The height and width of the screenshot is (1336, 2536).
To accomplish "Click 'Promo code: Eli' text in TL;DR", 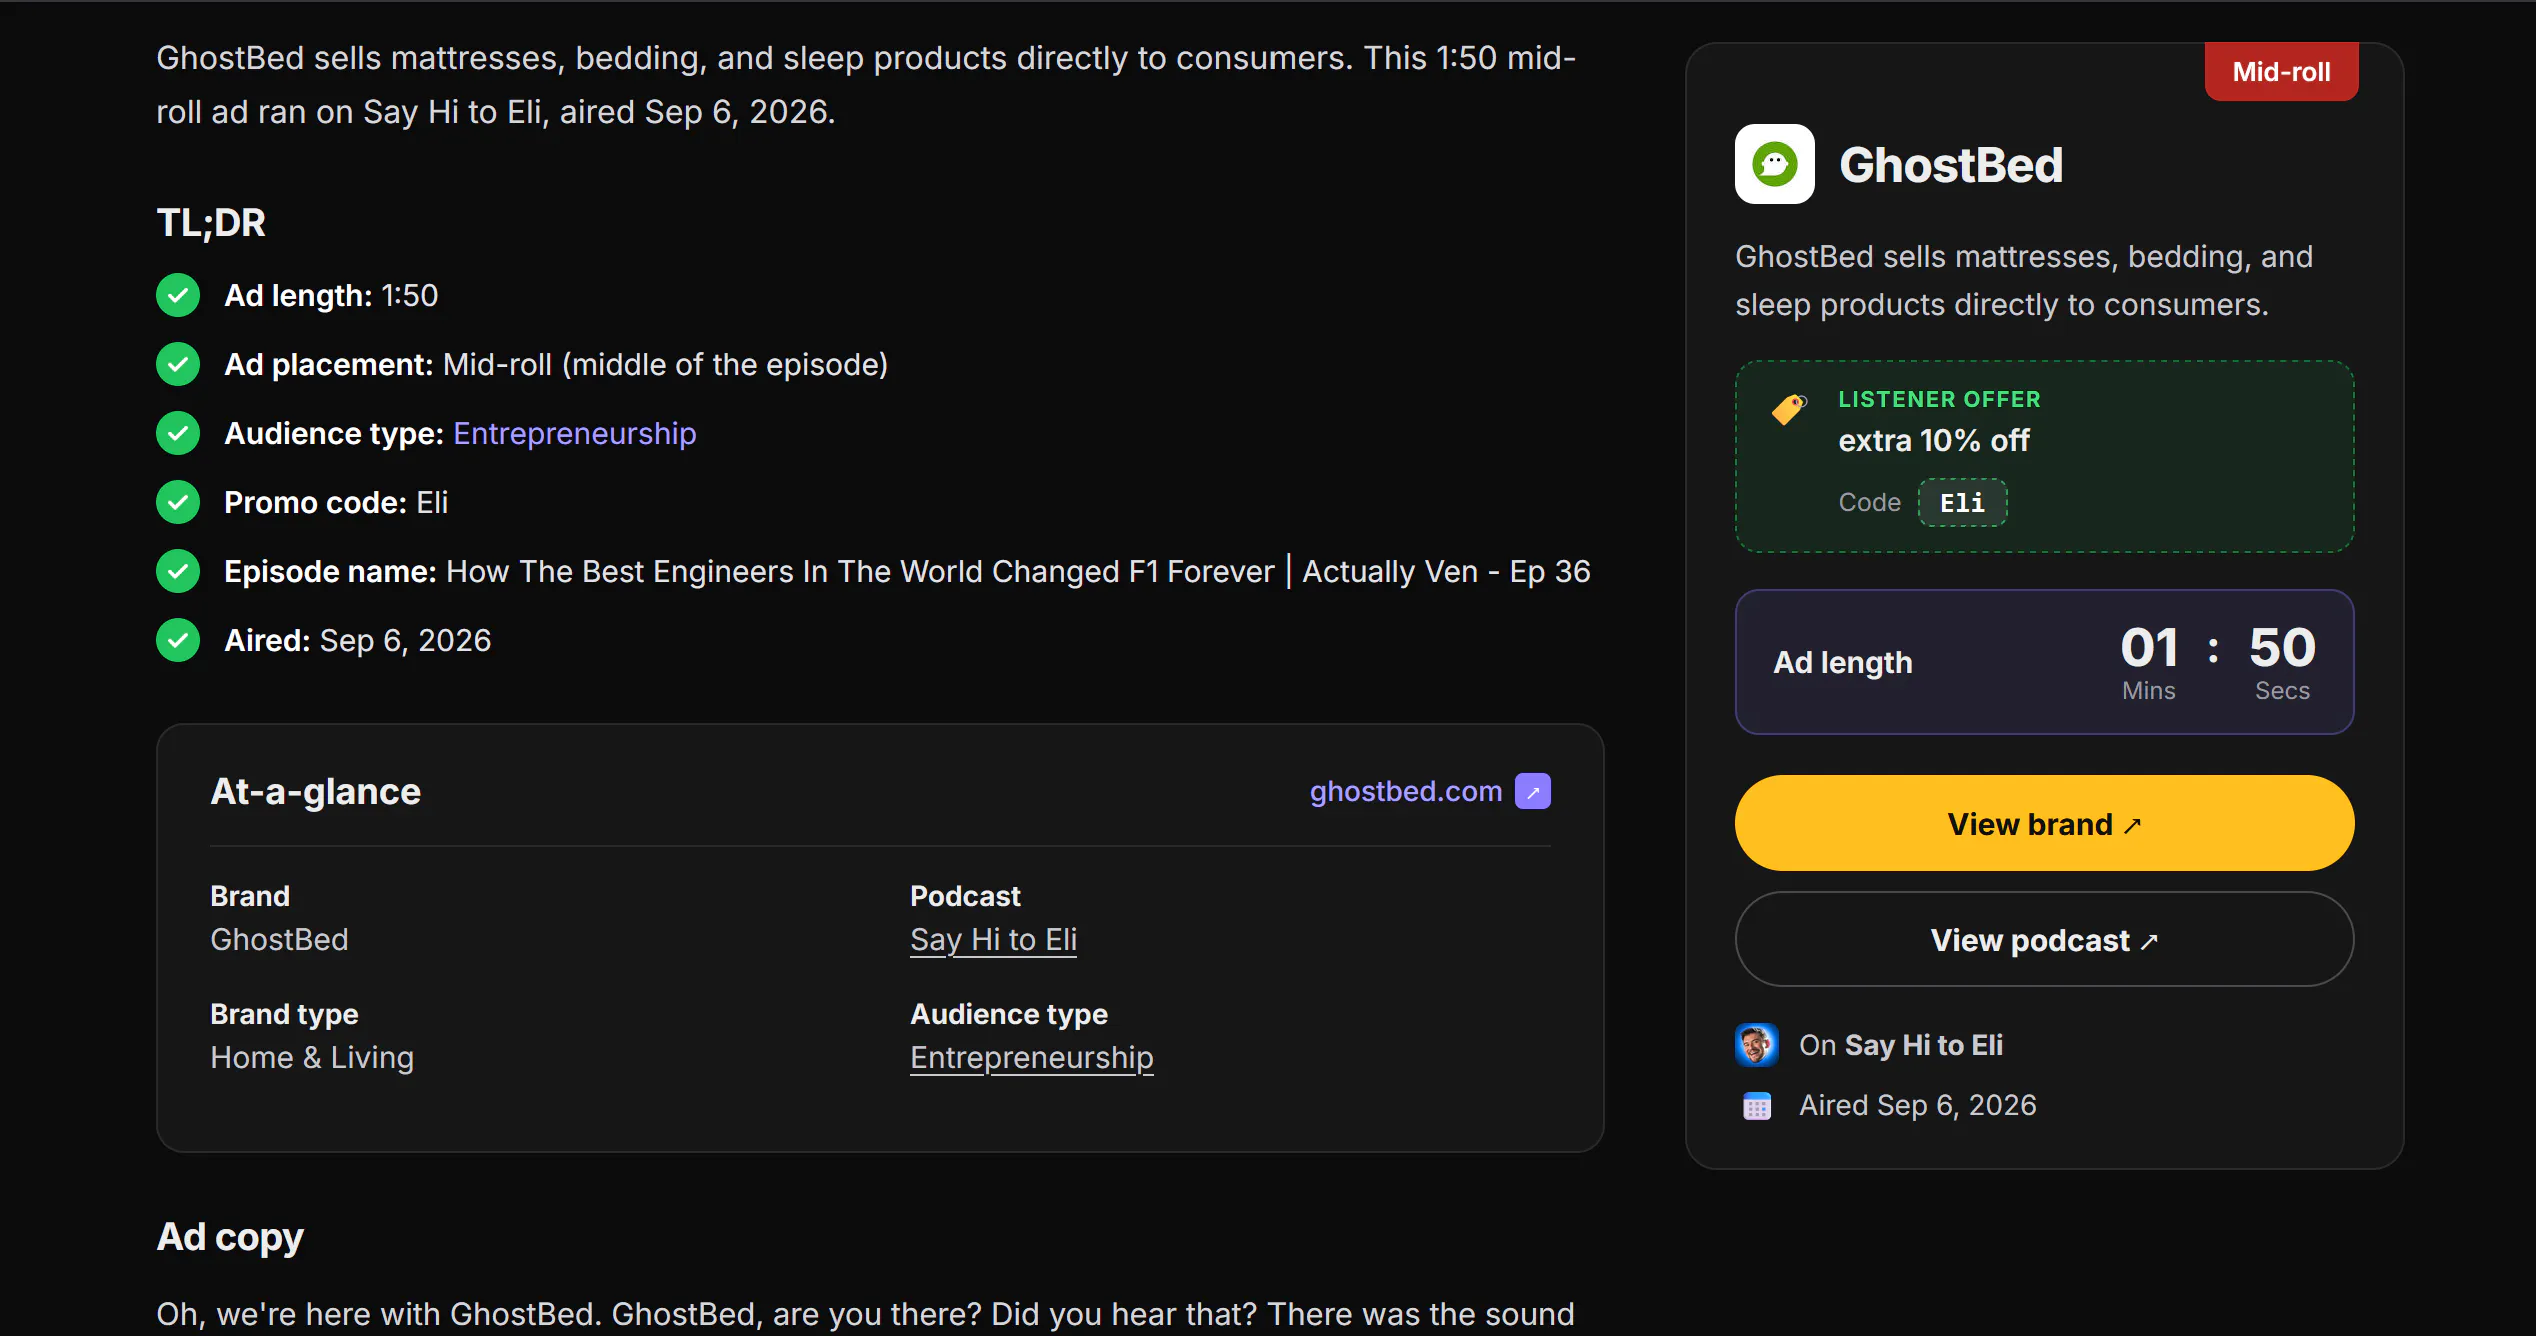I will pos(336,503).
